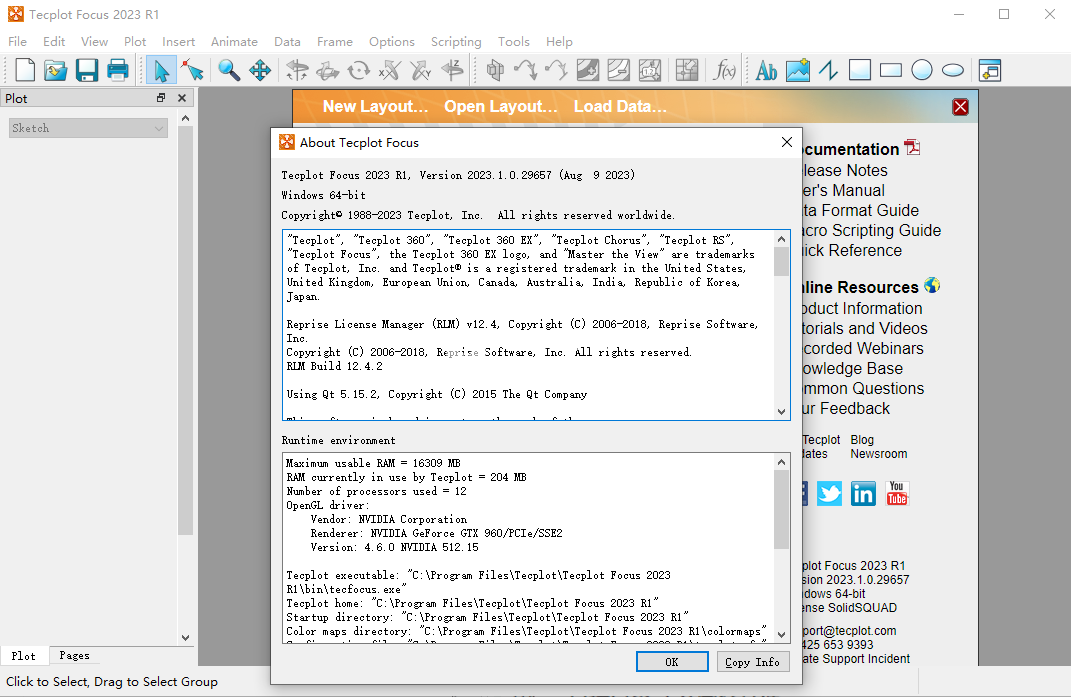Viewport: 1071px width, 697px height.
Task: Open the File menu
Action: tap(17, 42)
